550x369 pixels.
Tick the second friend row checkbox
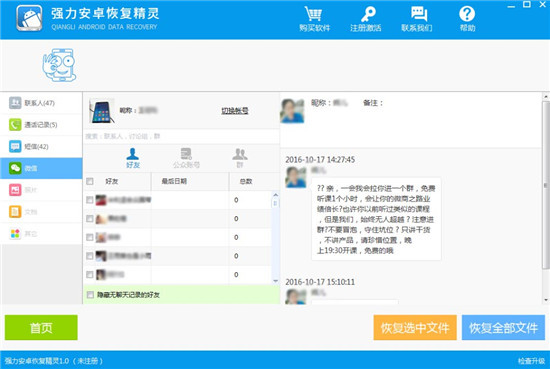coord(90,219)
